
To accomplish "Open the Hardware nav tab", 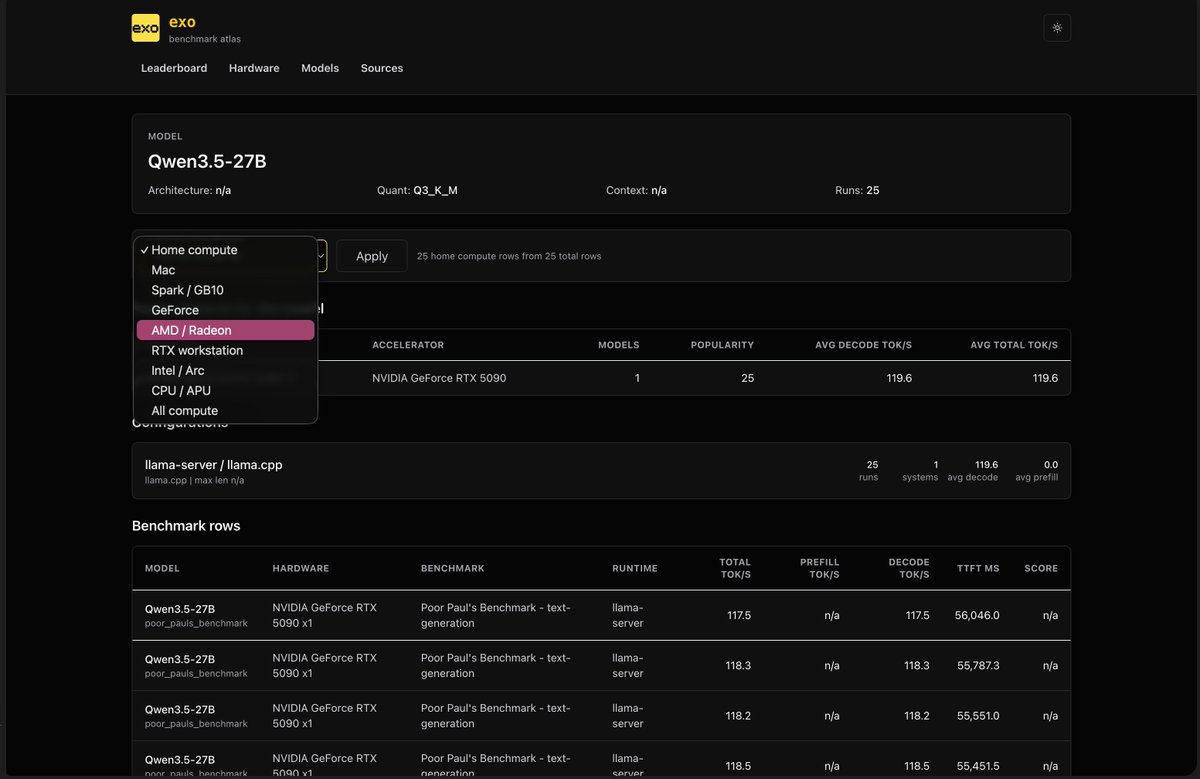I will click(254, 68).
